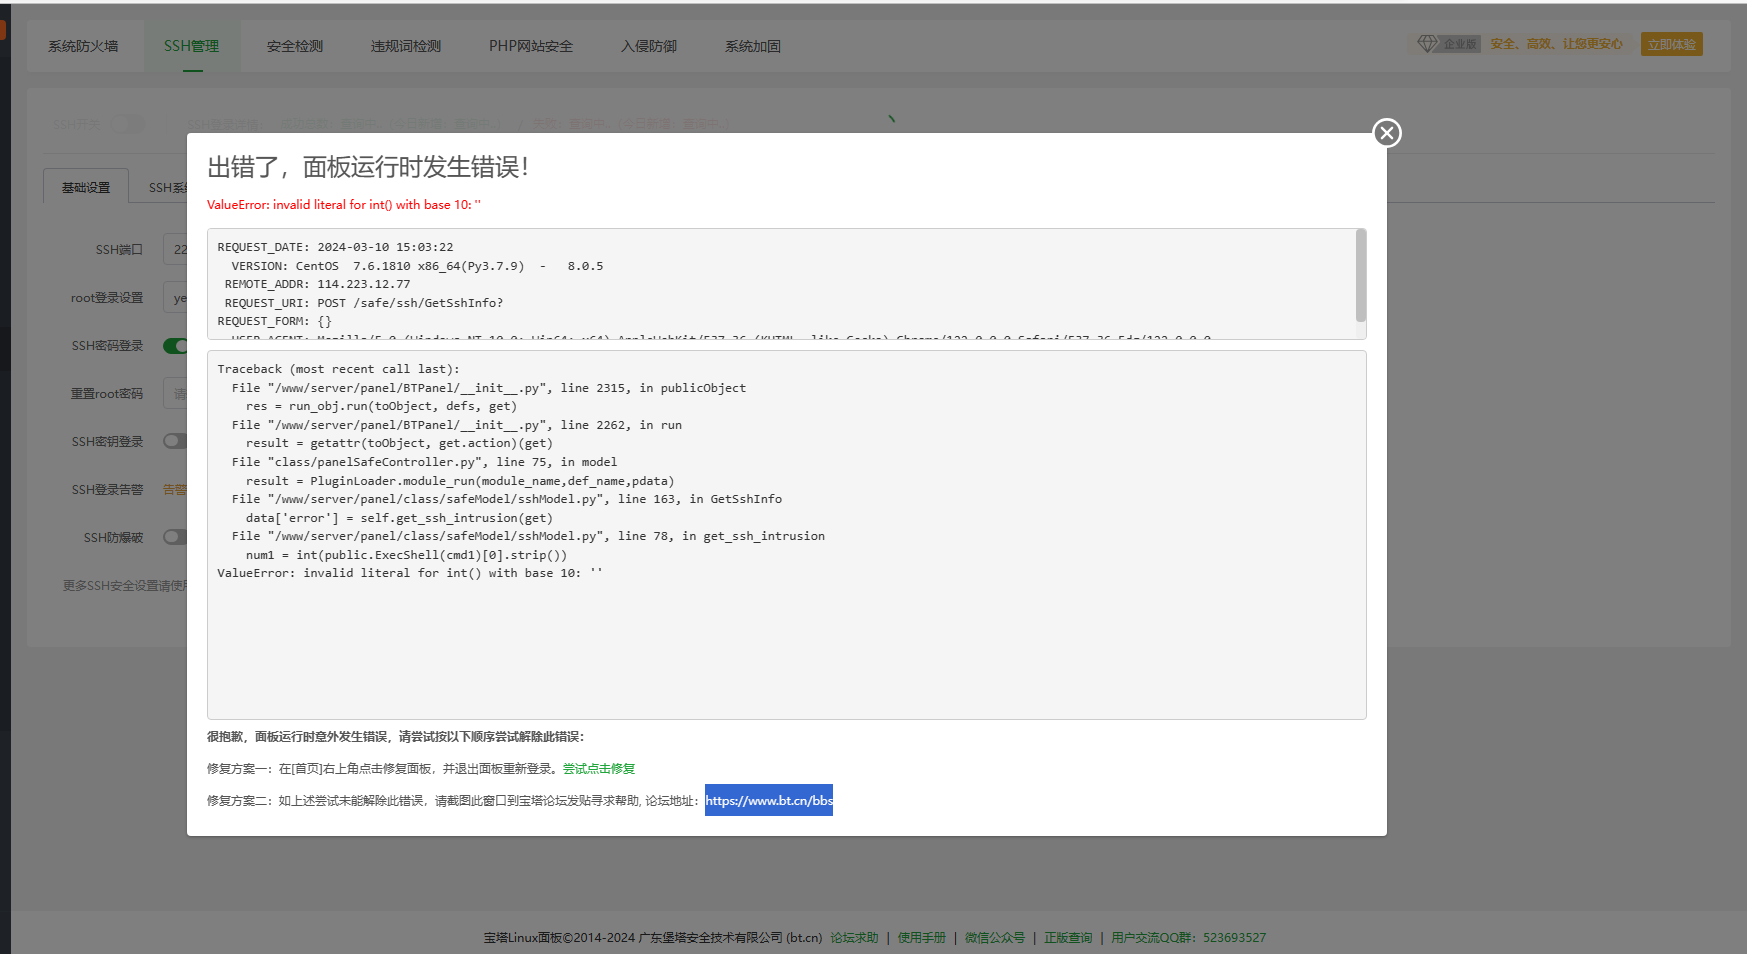Click the sshModel.py line 78 get_ssh_intrusion entry
This screenshot has width=1747, height=954.
tap(528, 536)
